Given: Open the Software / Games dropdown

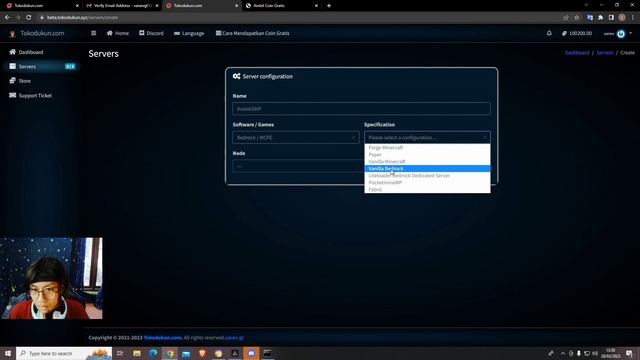Looking at the screenshot, I should [x=296, y=138].
